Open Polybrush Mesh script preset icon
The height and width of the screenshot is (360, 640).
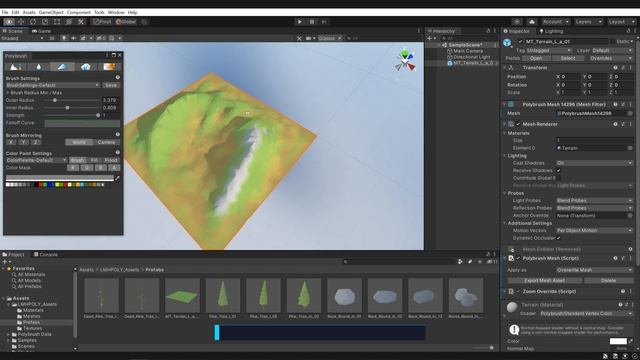coord(623,258)
